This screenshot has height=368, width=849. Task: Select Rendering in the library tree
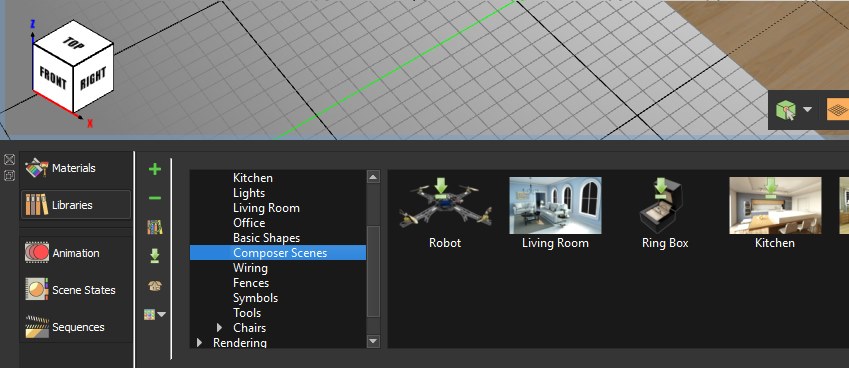tap(240, 343)
